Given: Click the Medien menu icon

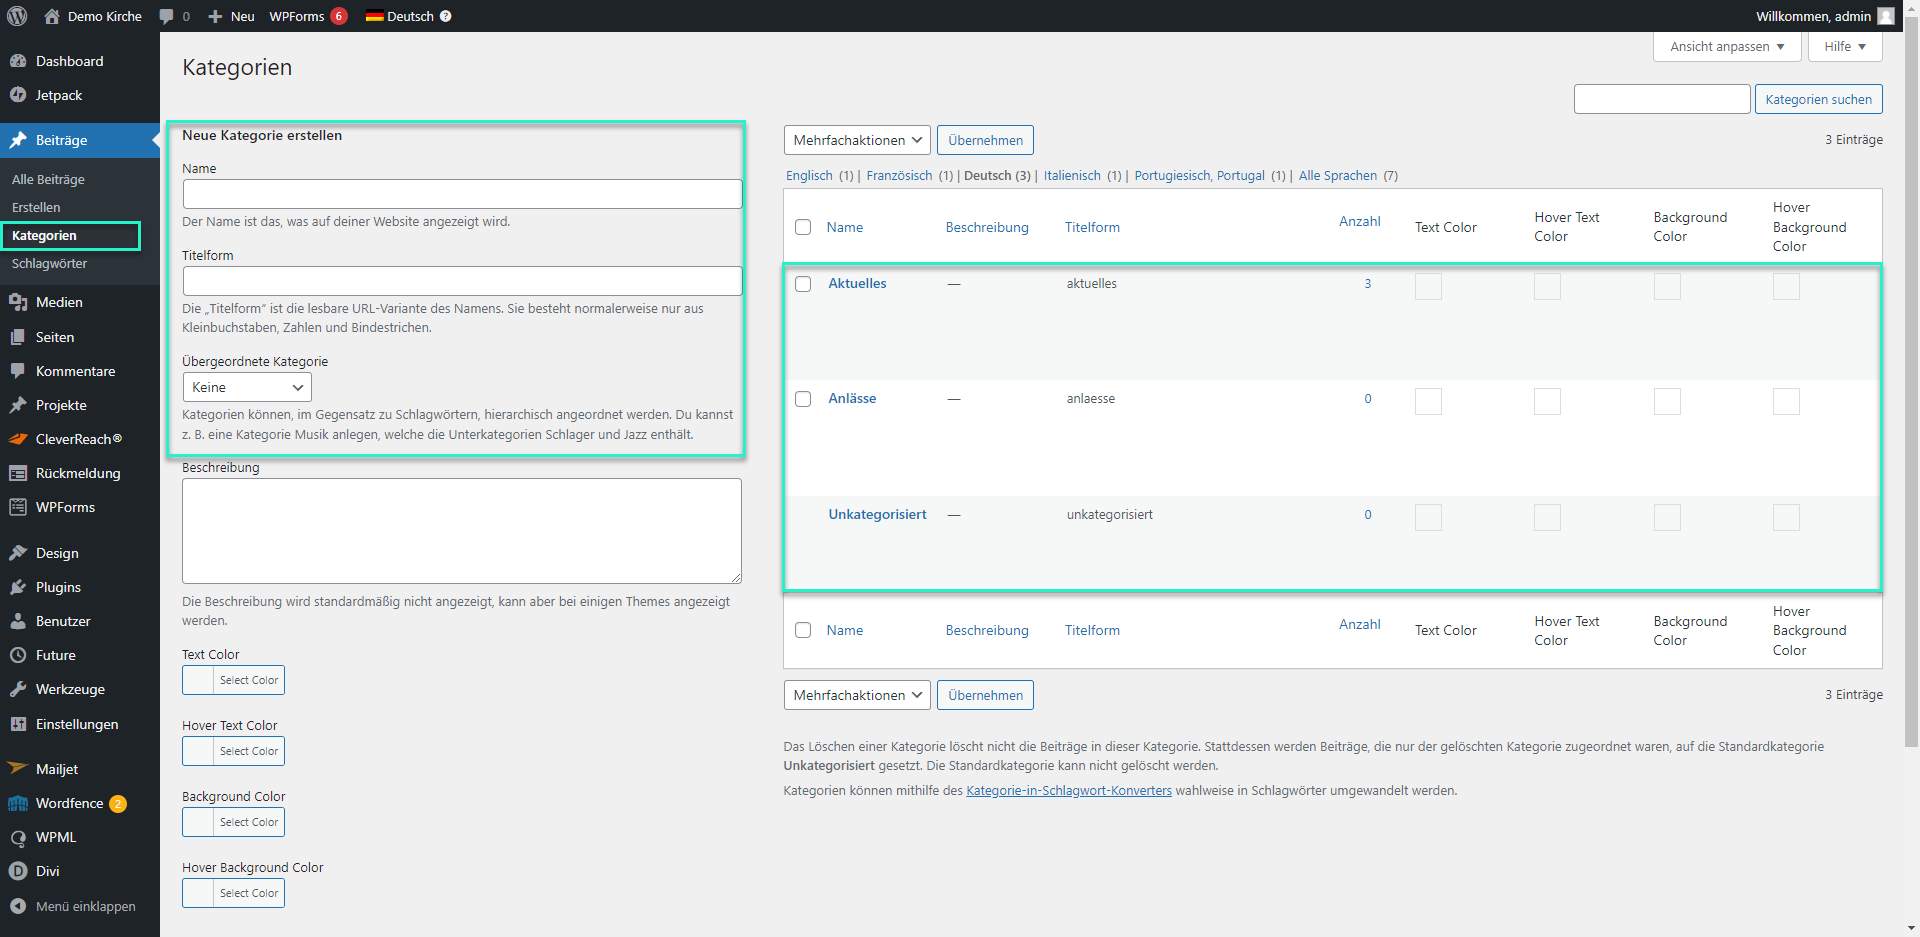Looking at the screenshot, I should coord(18,302).
